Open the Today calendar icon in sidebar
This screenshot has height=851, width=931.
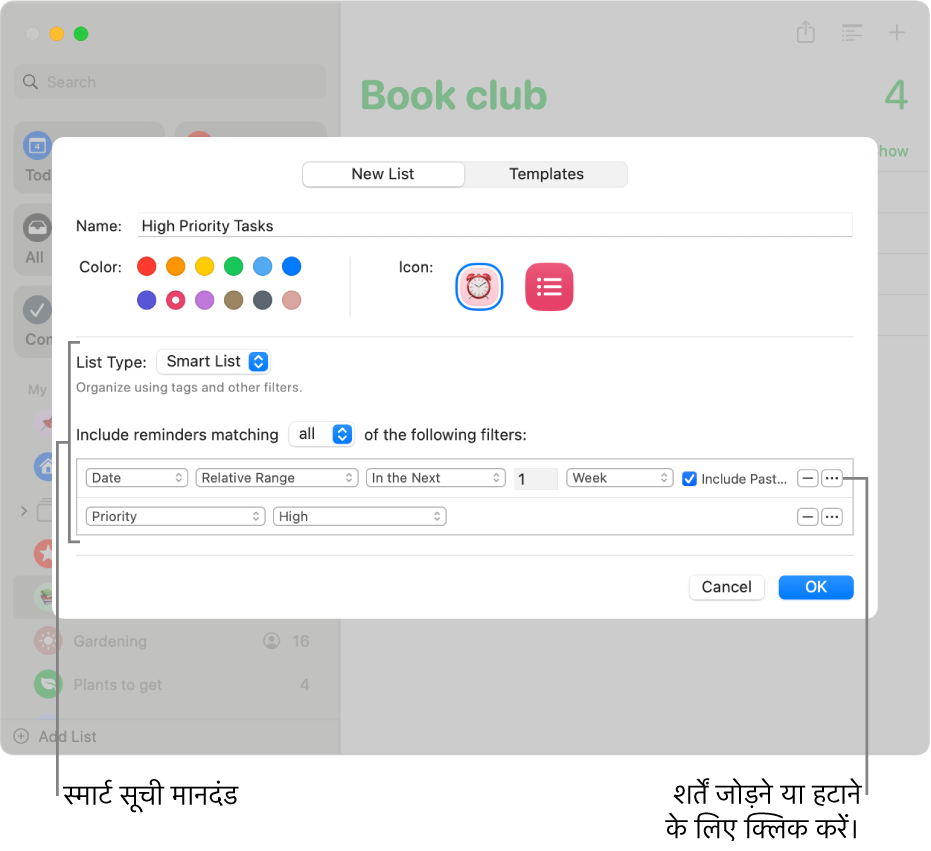37,145
